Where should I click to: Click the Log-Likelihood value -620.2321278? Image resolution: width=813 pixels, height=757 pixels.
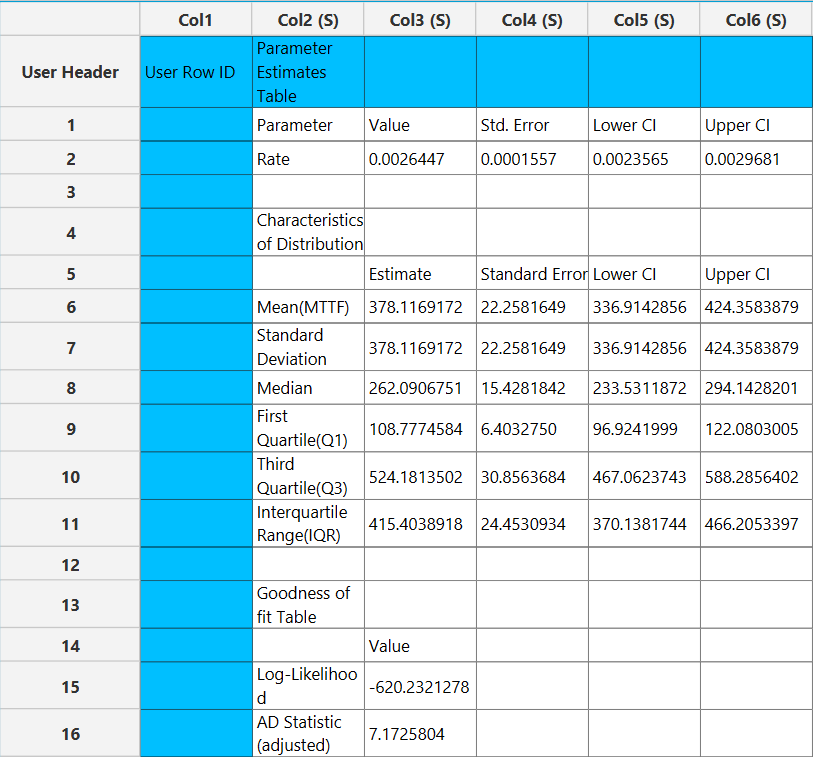[420, 686]
